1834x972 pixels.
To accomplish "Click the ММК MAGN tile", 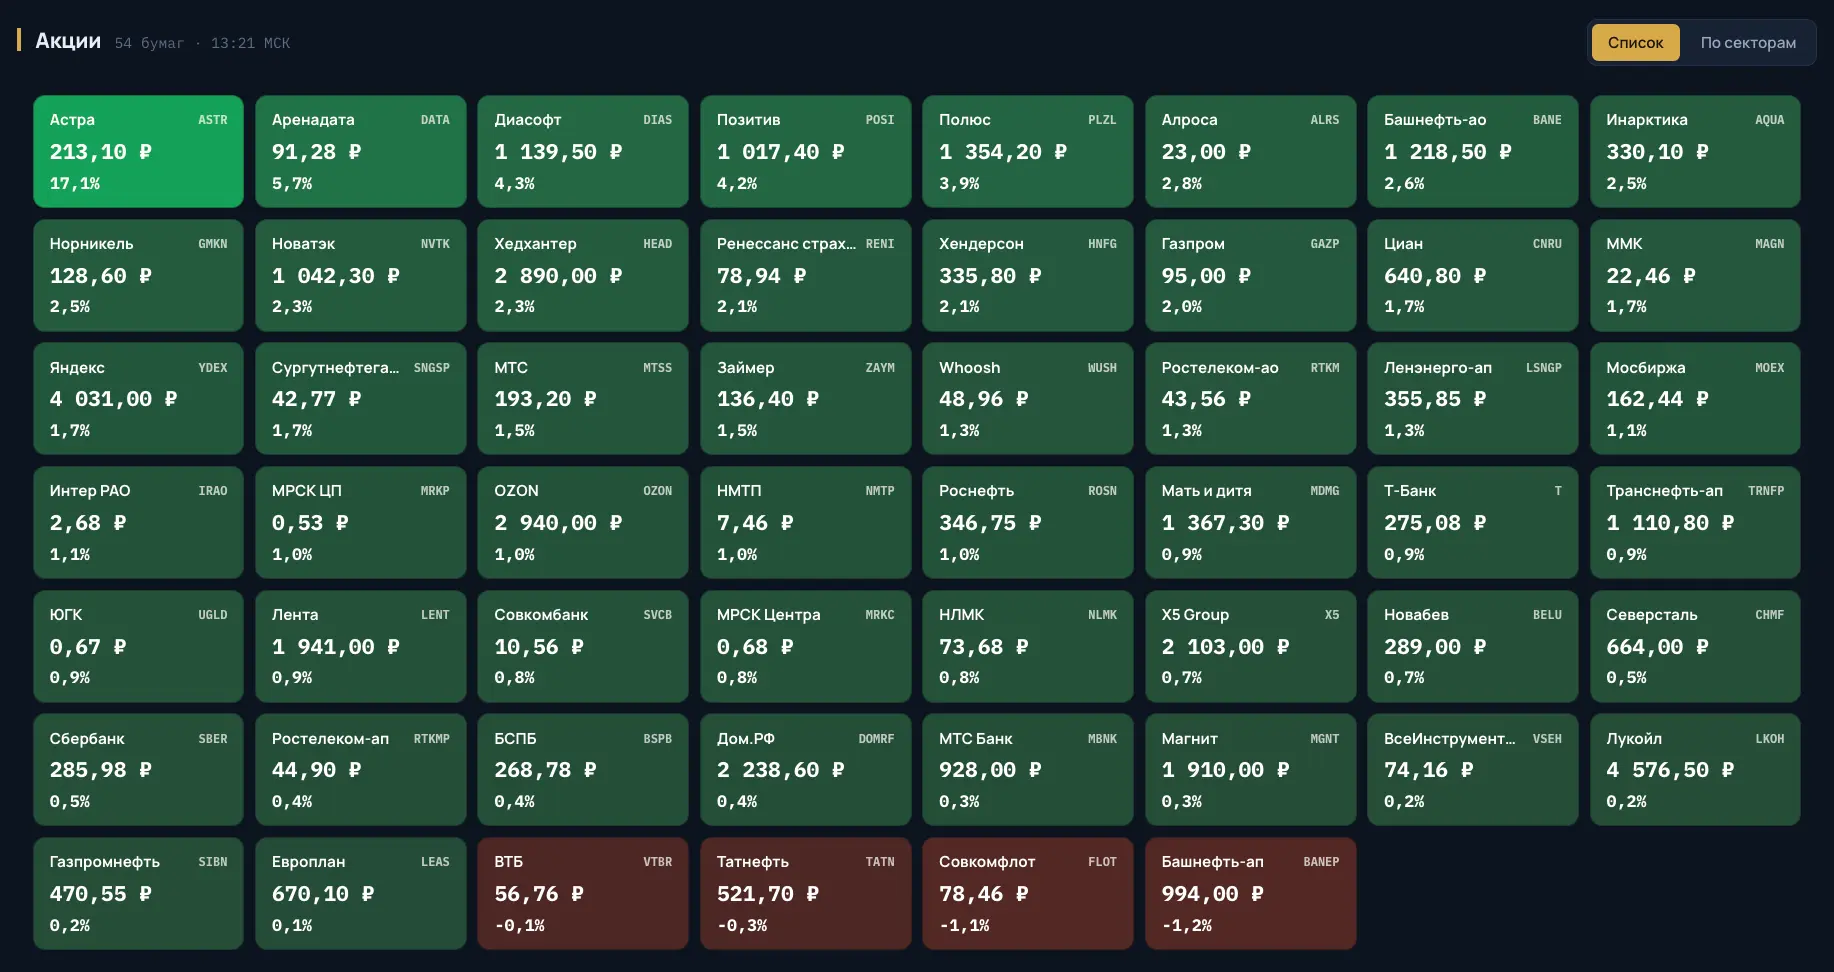I will click(1695, 275).
